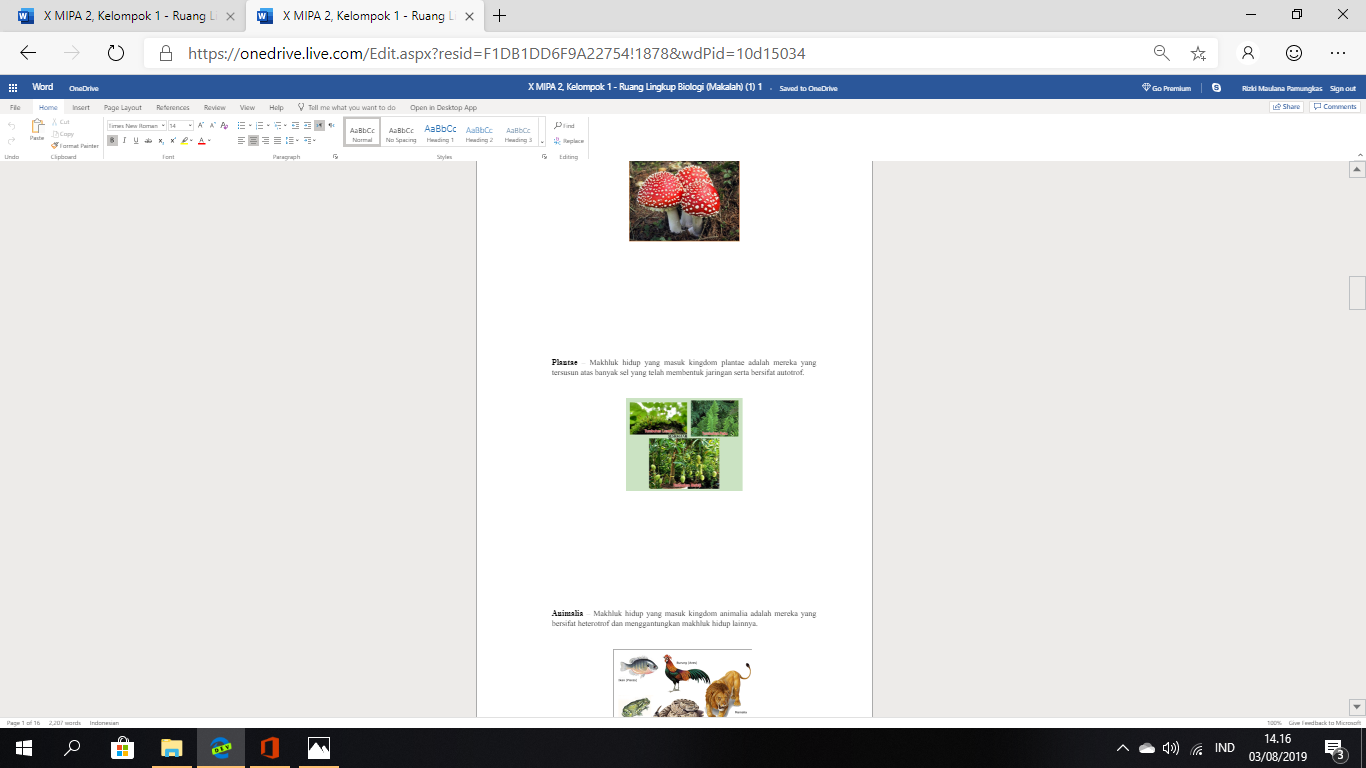Toggle right-to-left text direction
Screen dimensions: 1366x768
331,126
